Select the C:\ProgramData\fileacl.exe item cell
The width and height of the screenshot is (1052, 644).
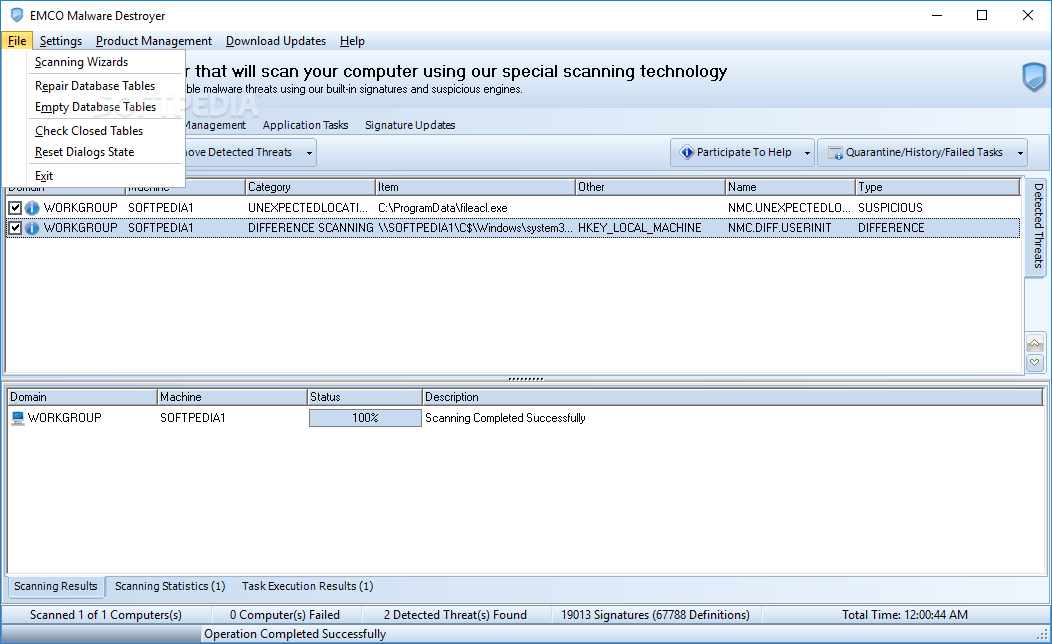443,208
